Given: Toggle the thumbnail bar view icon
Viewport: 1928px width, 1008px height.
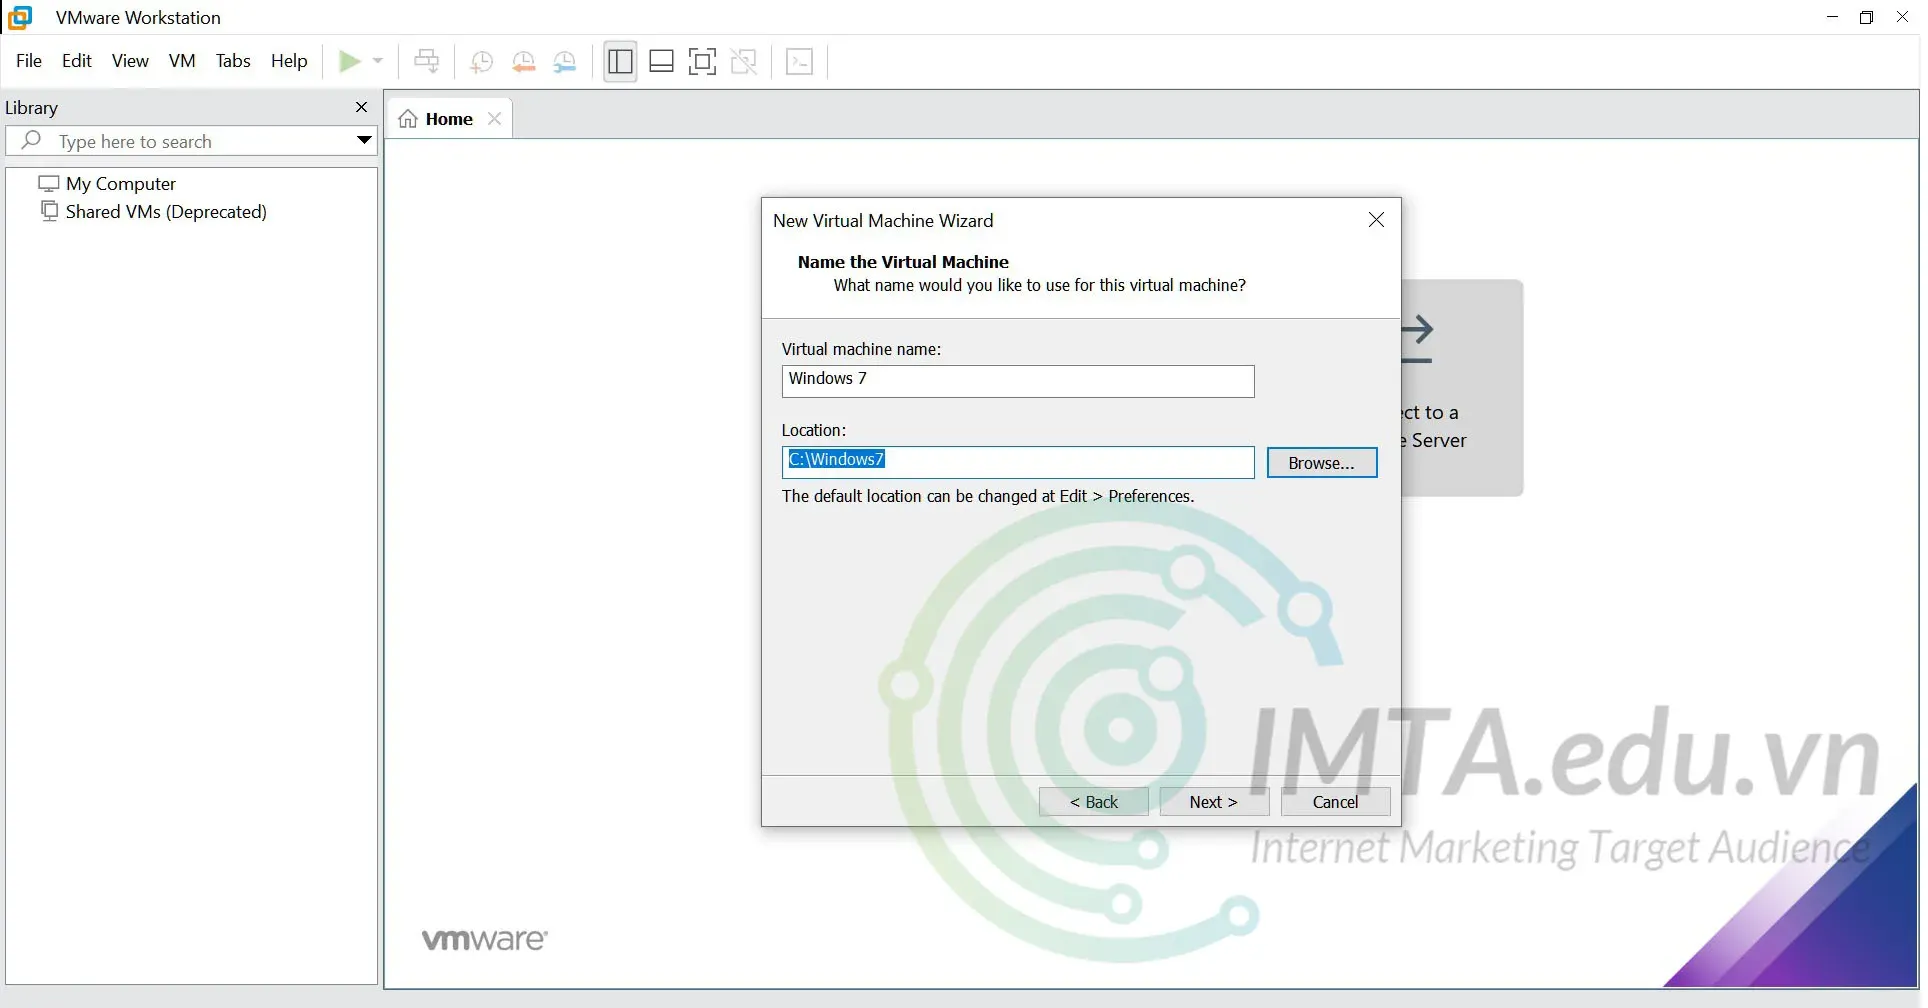Looking at the screenshot, I should (661, 62).
